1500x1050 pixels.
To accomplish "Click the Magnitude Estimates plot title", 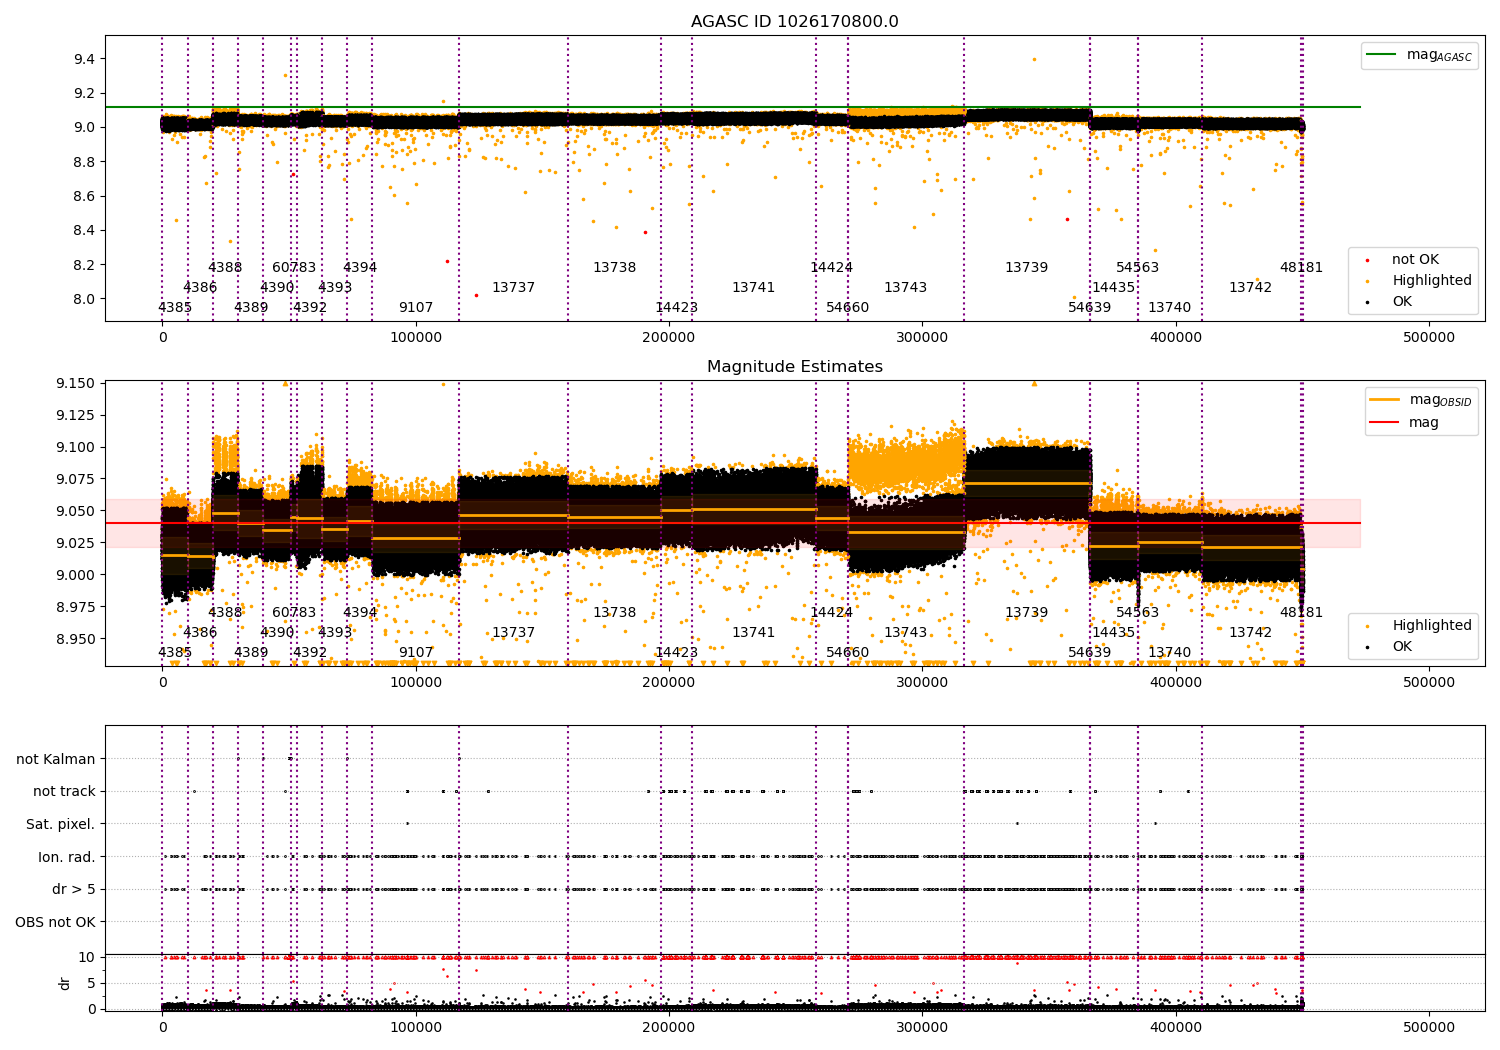I will click(x=795, y=367).
